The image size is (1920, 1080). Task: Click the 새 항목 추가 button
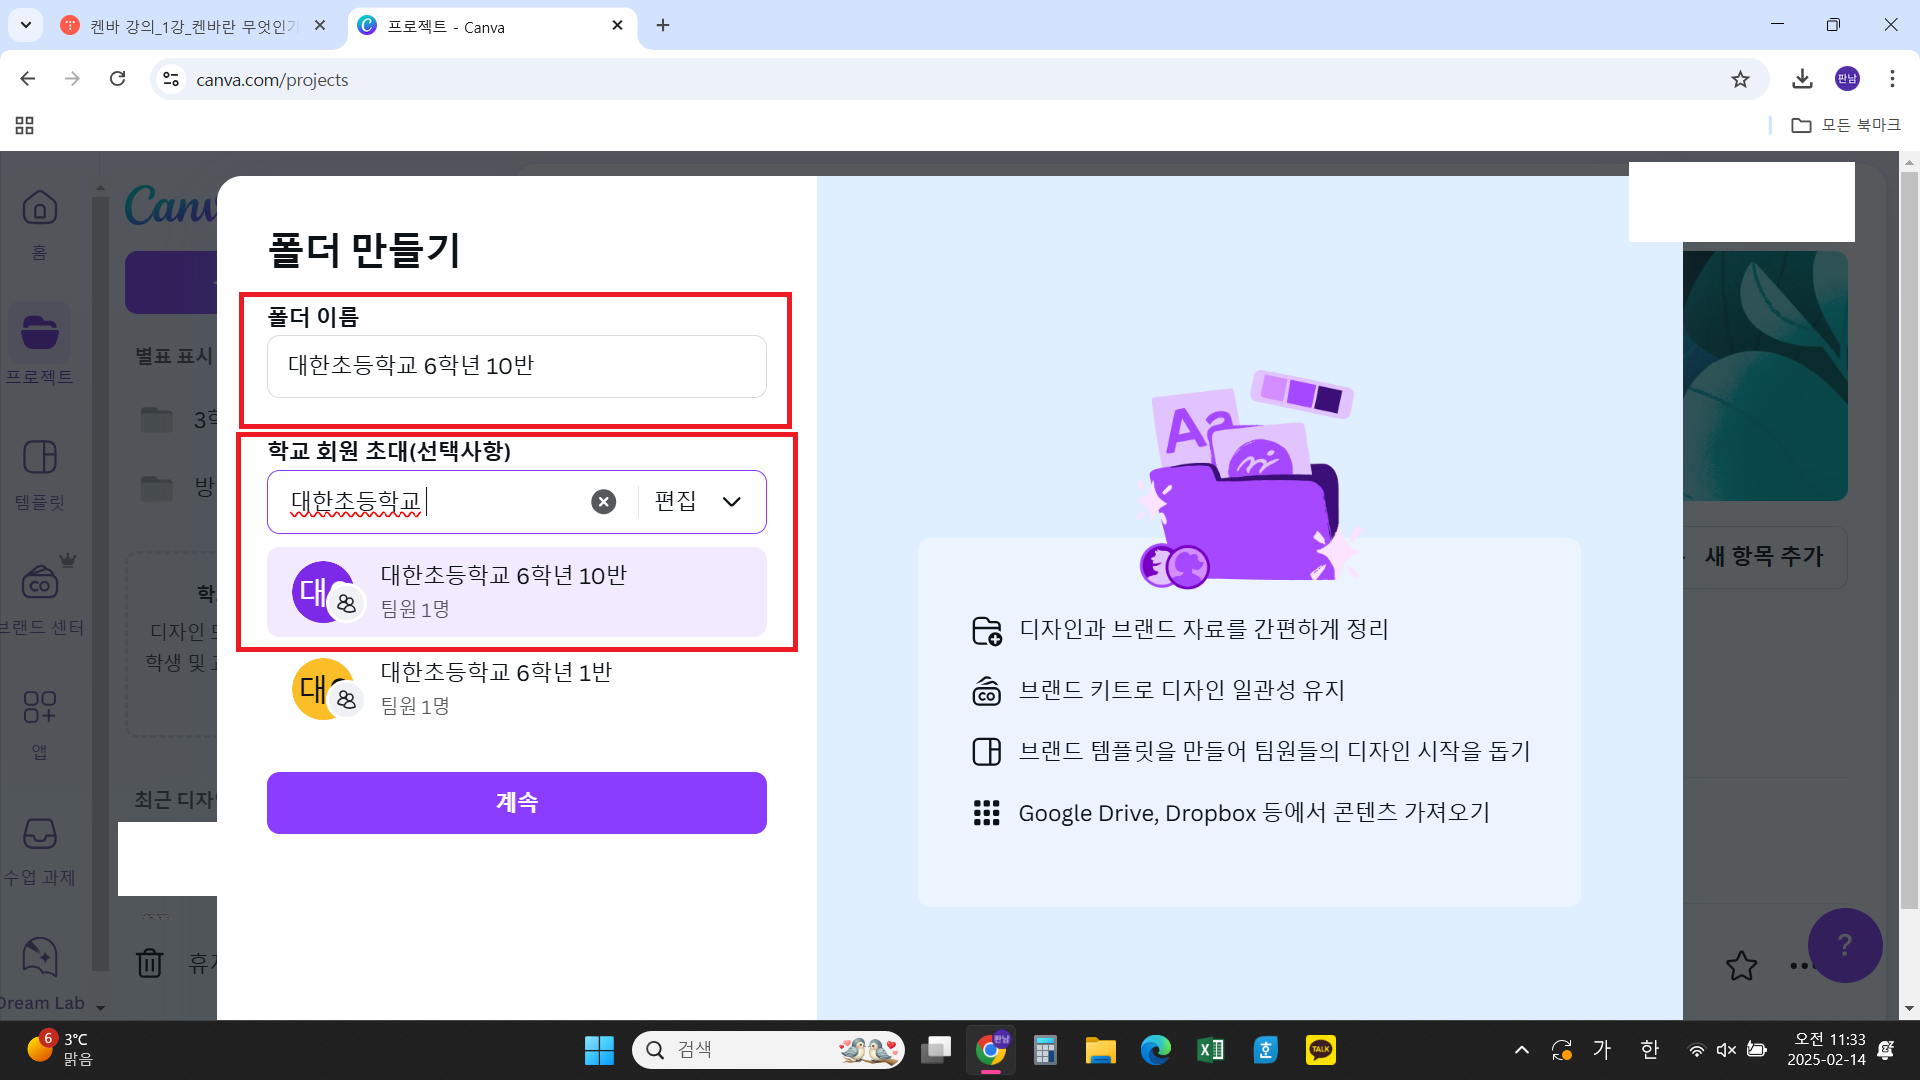point(1764,556)
